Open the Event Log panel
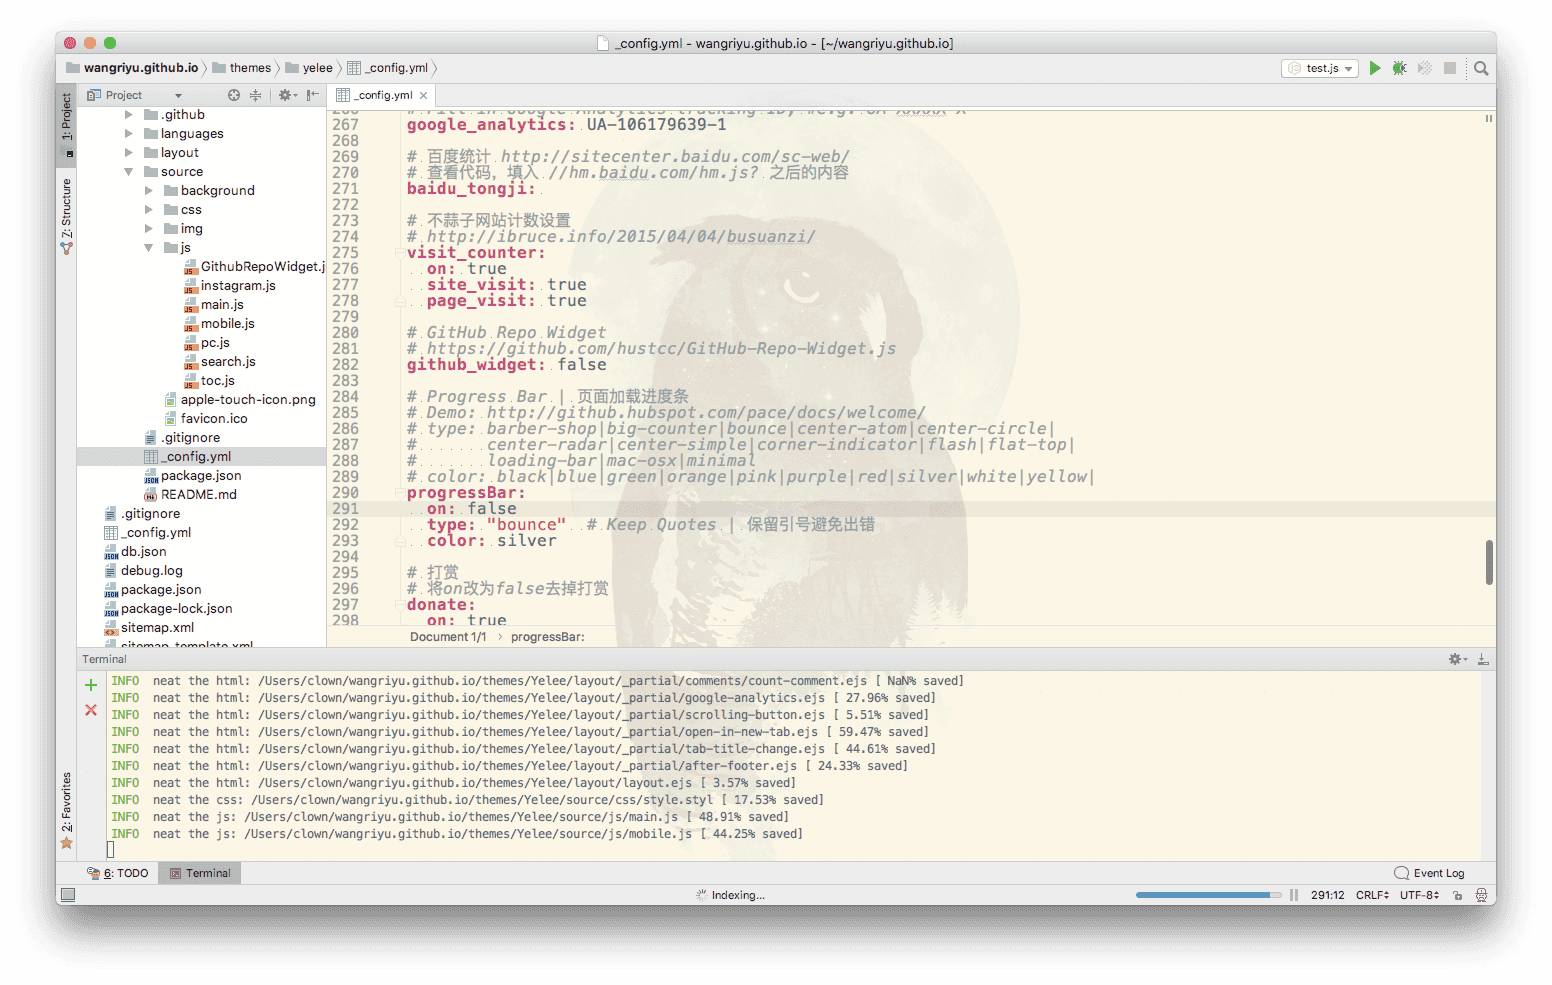 (1429, 873)
